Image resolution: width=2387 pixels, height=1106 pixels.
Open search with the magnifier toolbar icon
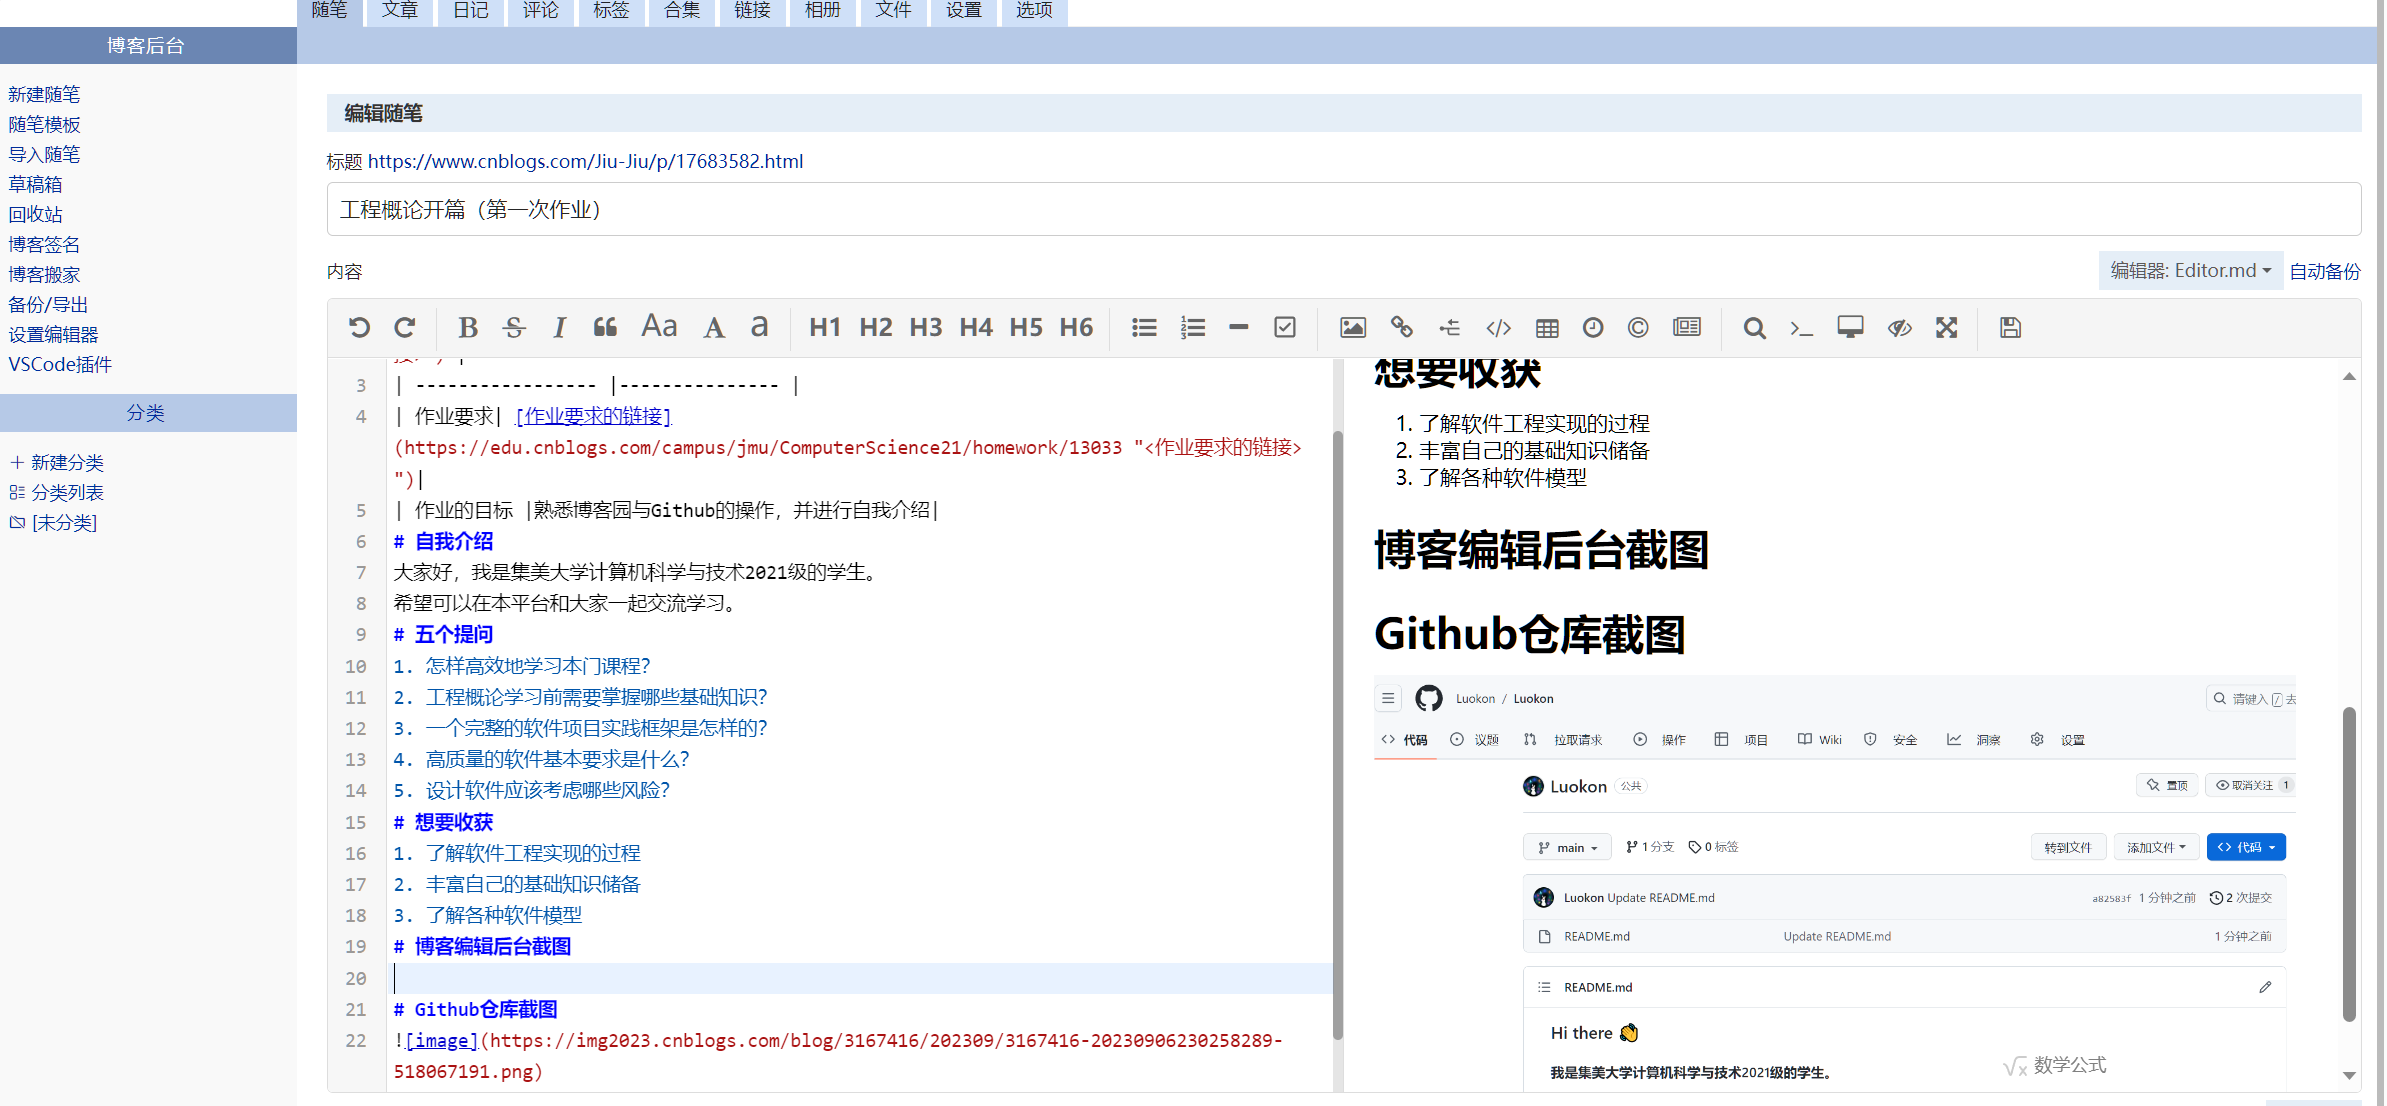coord(1754,327)
